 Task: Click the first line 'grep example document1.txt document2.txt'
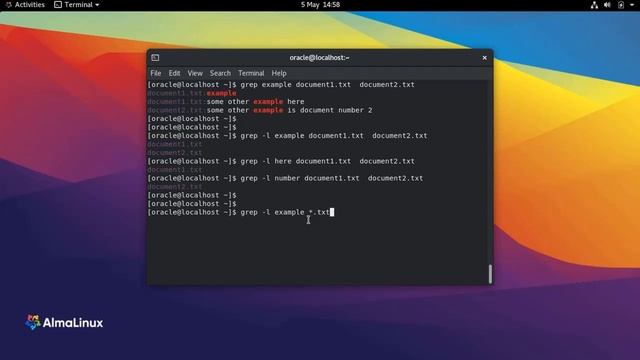[327, 84]
